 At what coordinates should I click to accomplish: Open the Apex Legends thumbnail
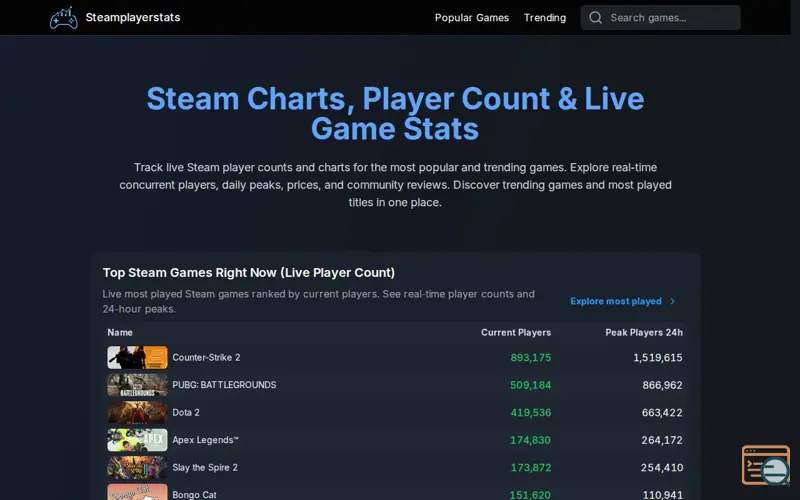137,440
